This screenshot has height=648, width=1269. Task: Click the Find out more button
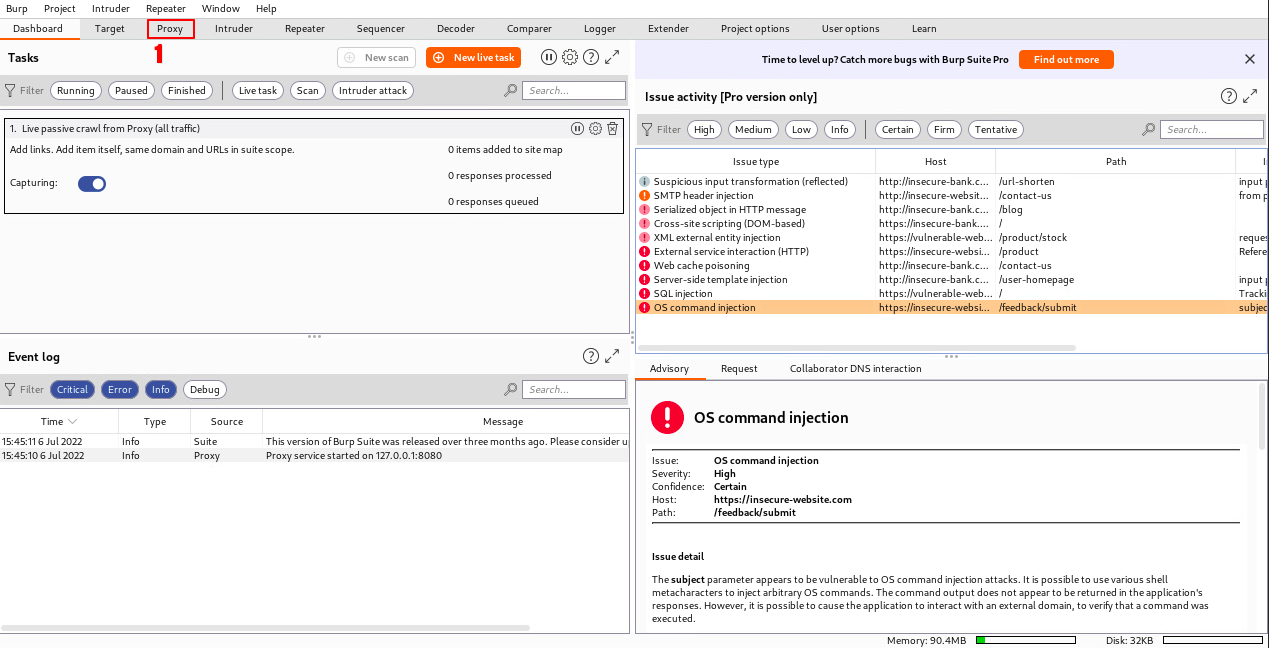[x=1066, y=60]
